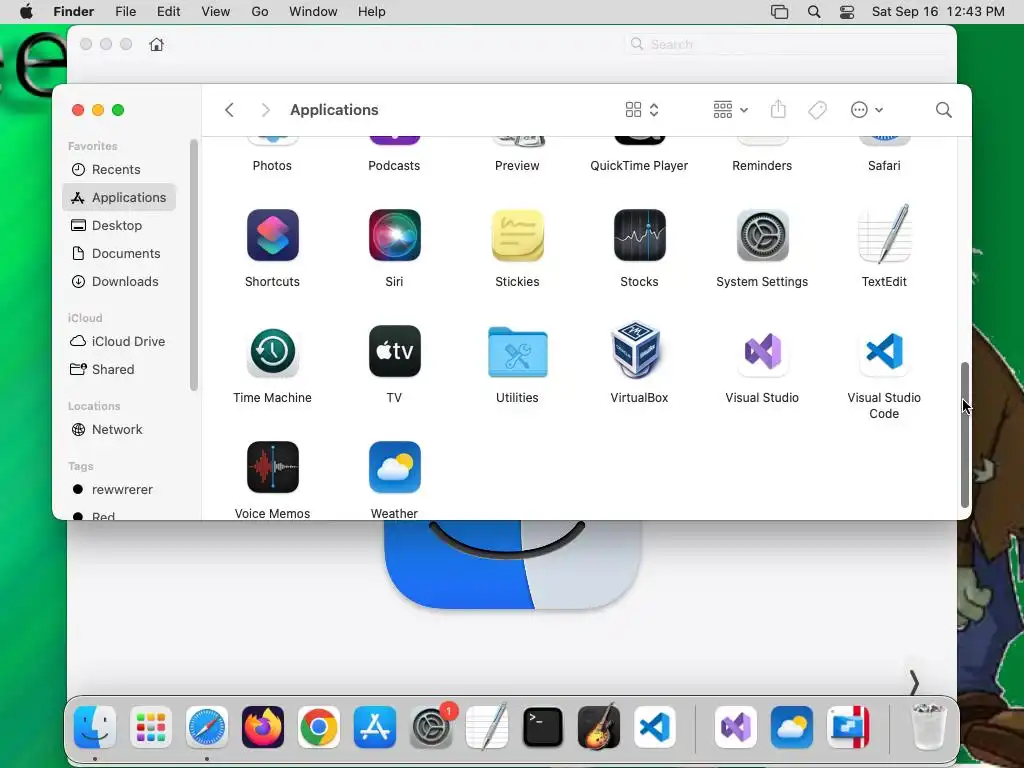The height and width of the screenshot is (768, 1024).
Task: Open System Settings from the Dock
Action: tap(431, 727)
